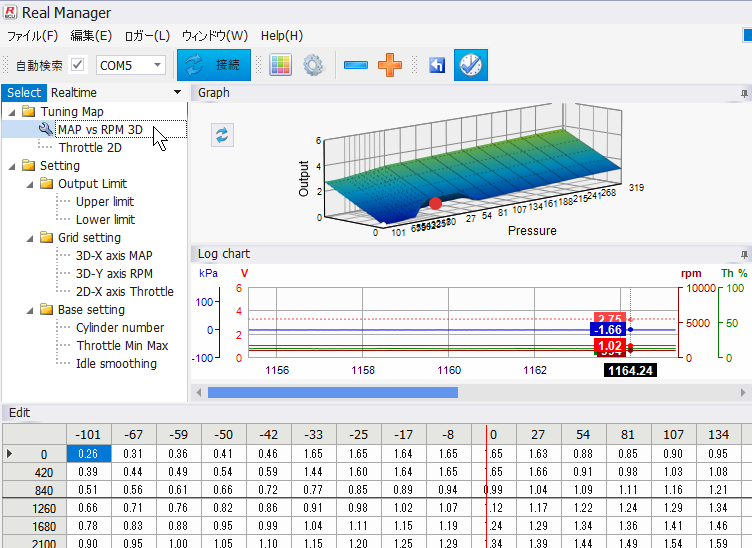Open Cylinder number setting
The height and width of the screenshot is (548, 752).
tap(120, 327)
